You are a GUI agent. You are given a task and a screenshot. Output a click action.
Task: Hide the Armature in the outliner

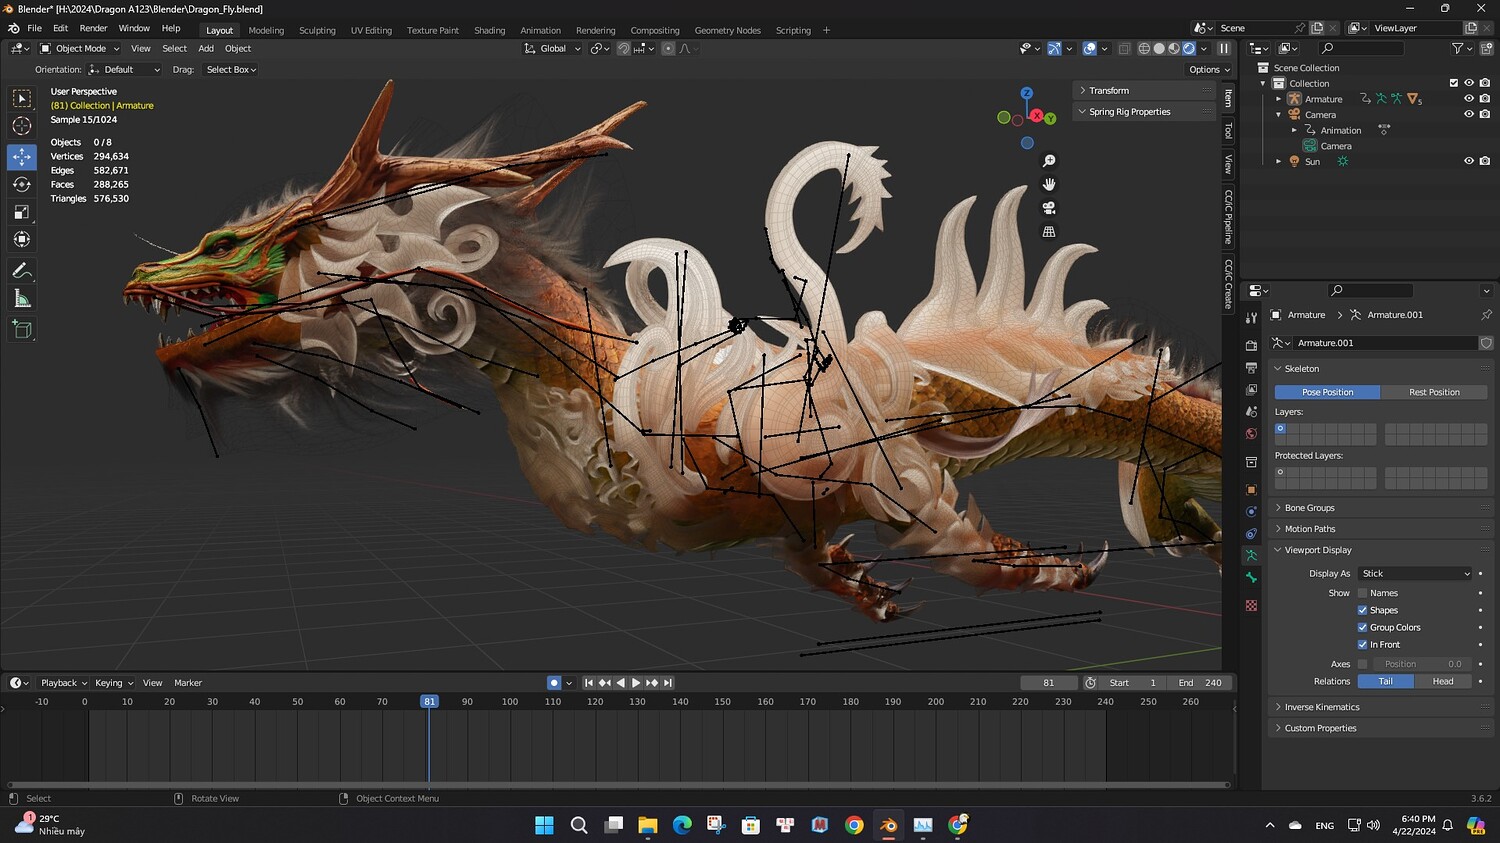(x=1469, y=99)
